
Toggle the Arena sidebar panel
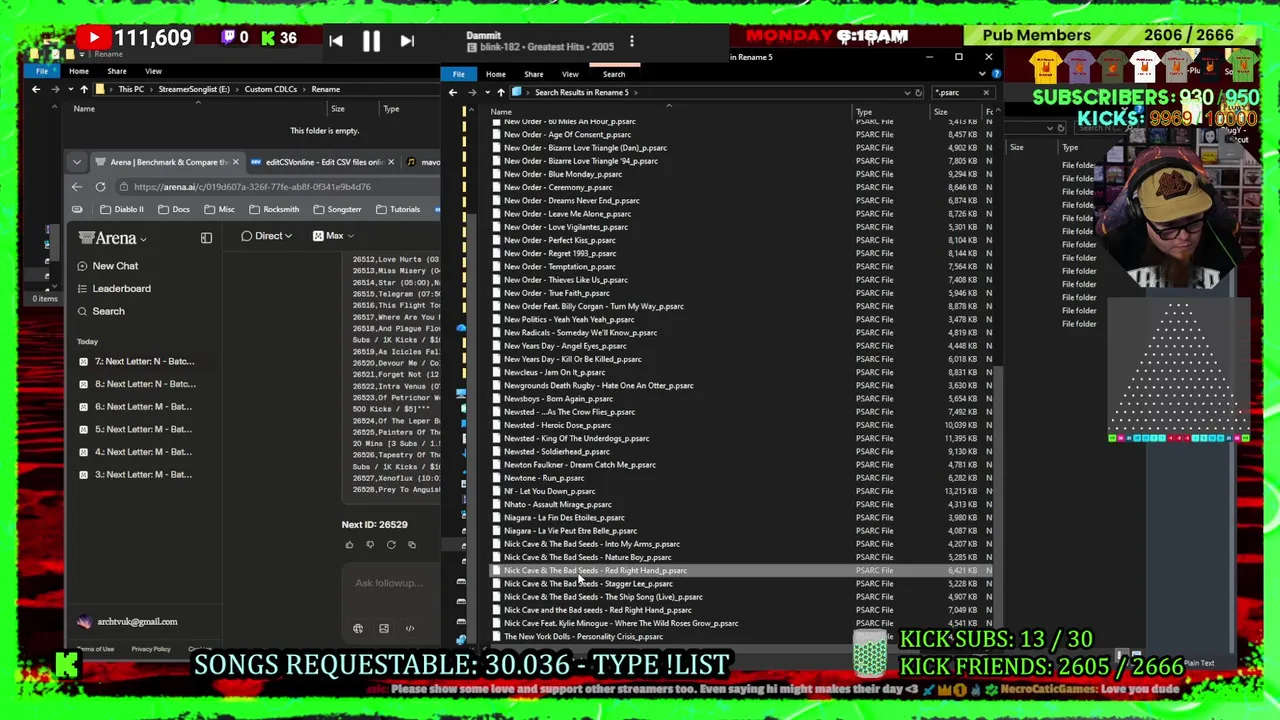206,238
